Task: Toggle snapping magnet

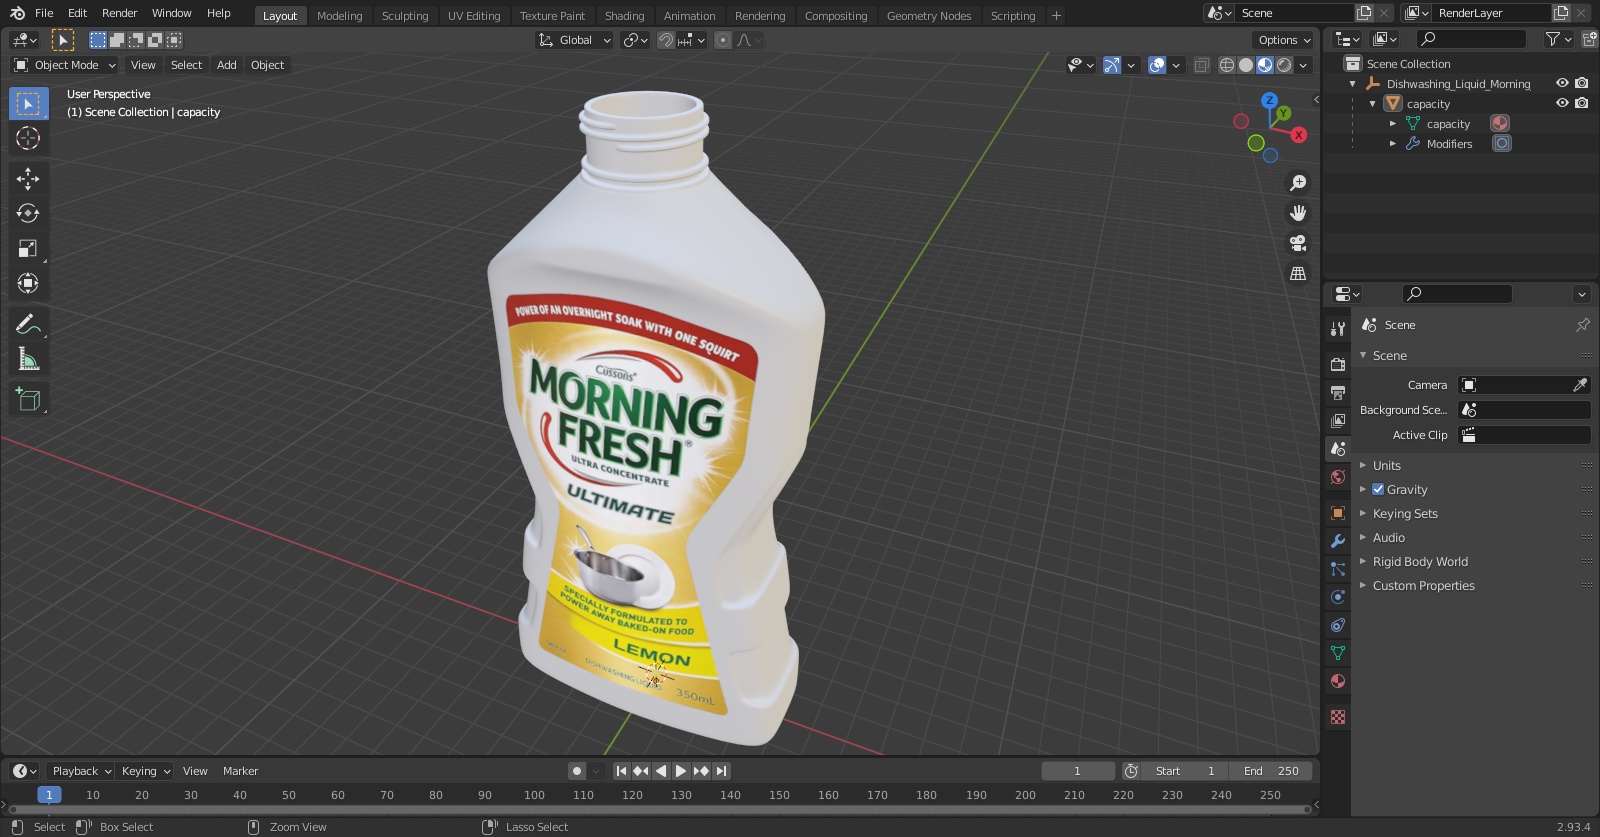Action: point(665,40)
